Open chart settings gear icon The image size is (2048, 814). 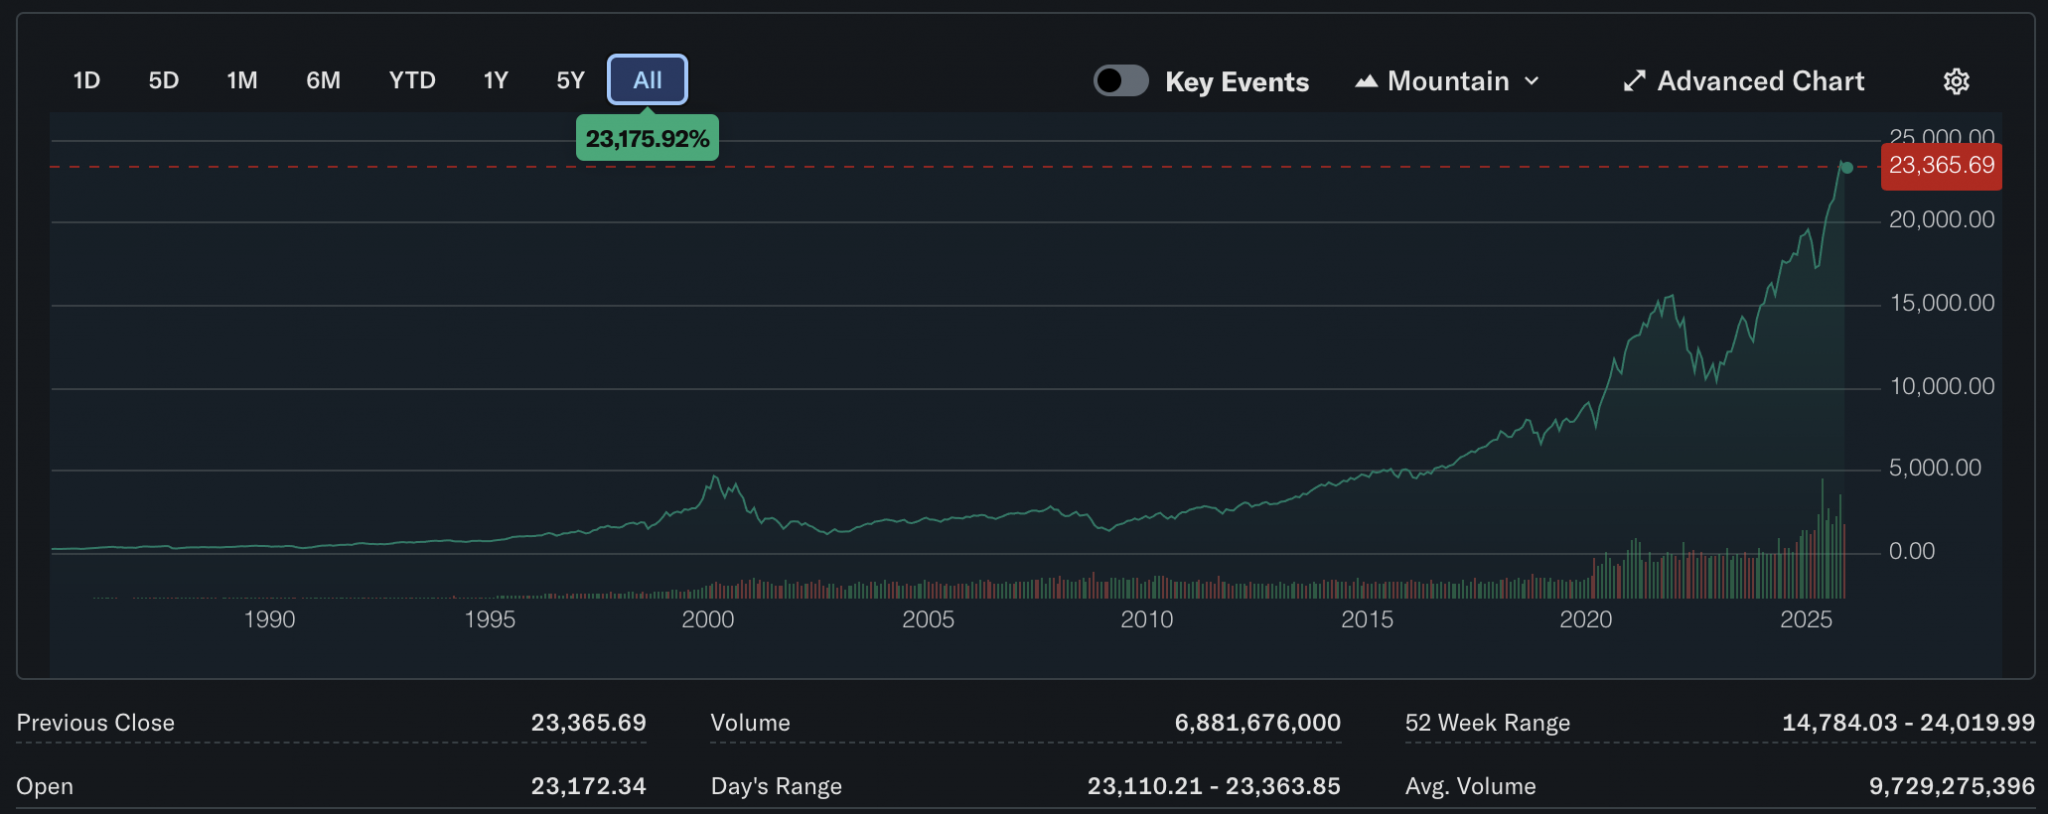(1956, 81)
